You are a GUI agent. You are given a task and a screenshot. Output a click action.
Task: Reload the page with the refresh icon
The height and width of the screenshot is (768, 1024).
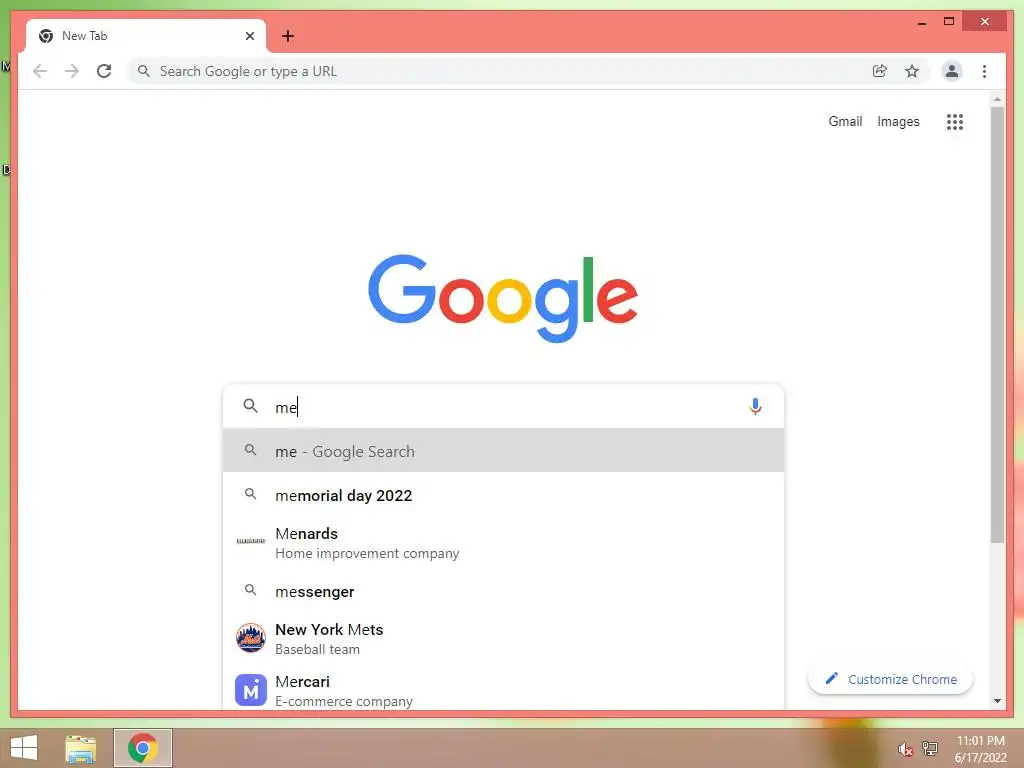(x=104, y=71)
